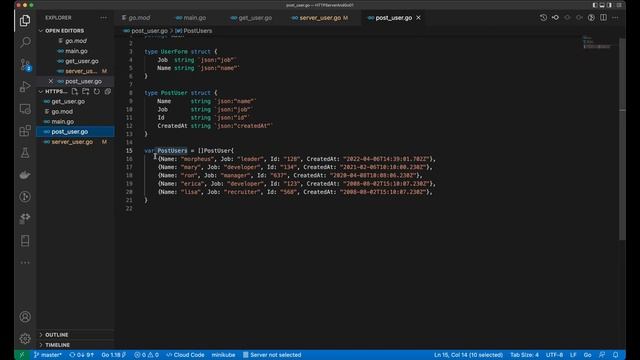Toggle the primary side bar layout
The image size is (640, 360).
595,5
